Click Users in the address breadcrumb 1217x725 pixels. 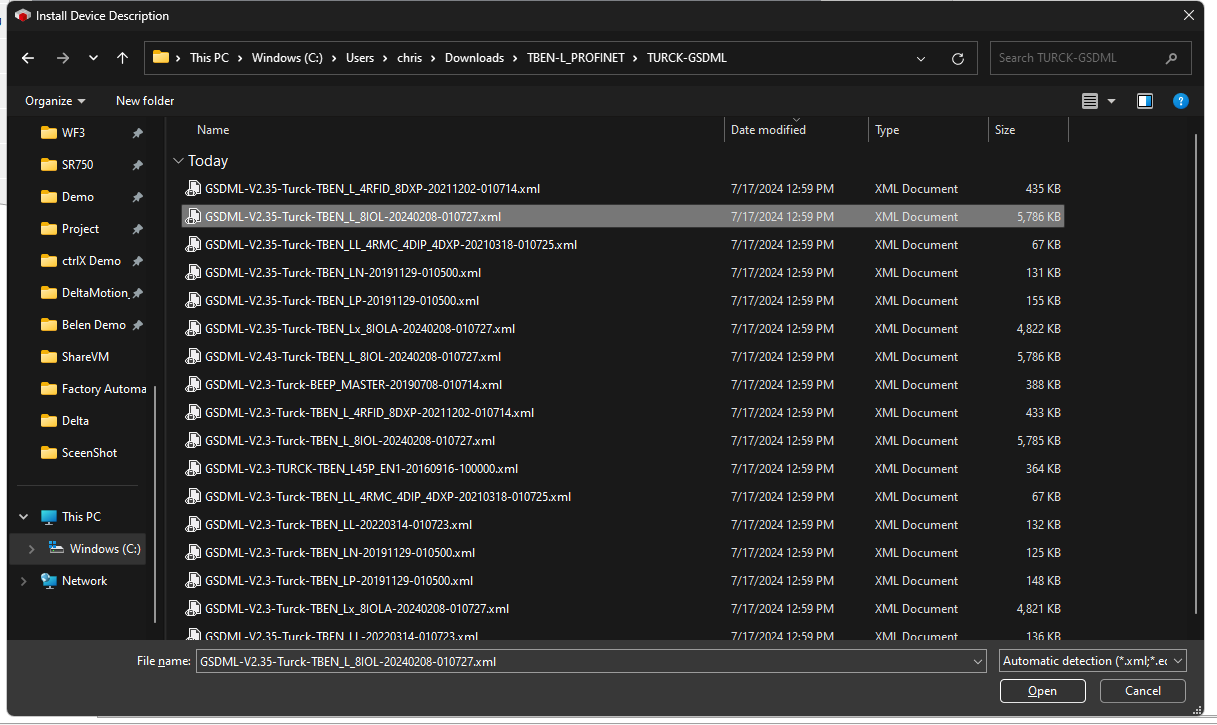pos(360,58)
